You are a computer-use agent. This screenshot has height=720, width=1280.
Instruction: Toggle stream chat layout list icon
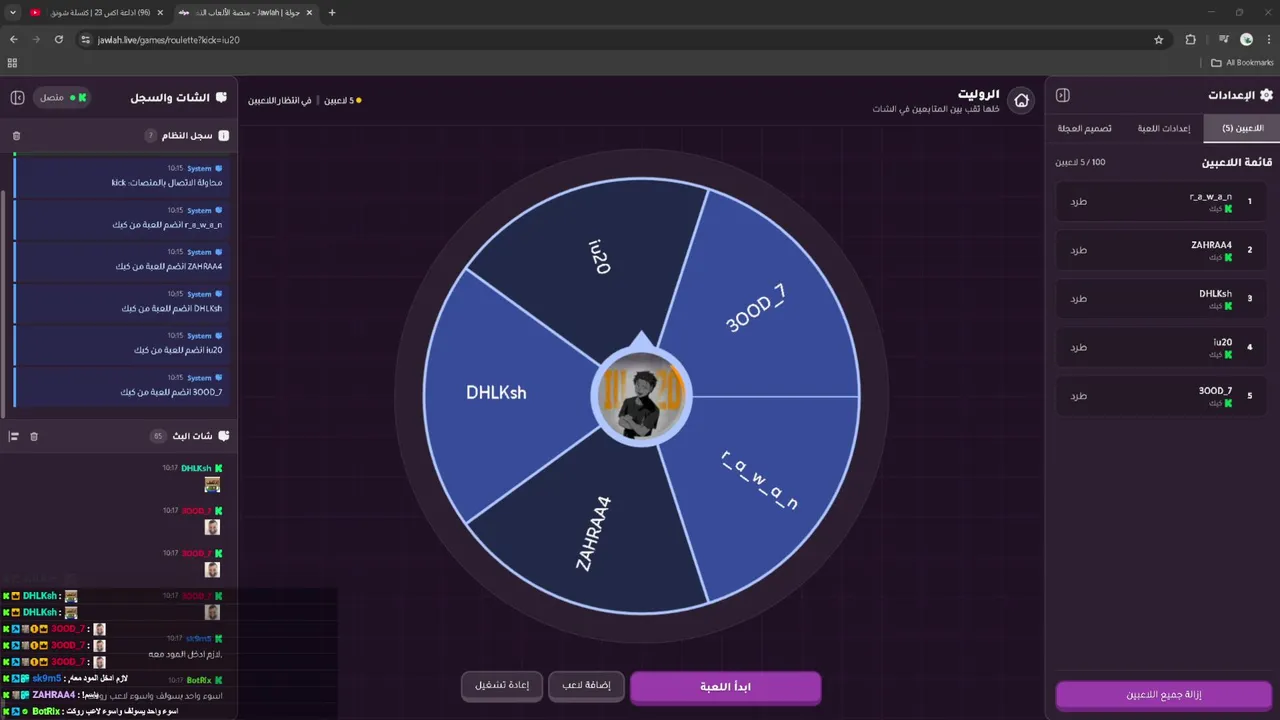click(x=14, y=436)
